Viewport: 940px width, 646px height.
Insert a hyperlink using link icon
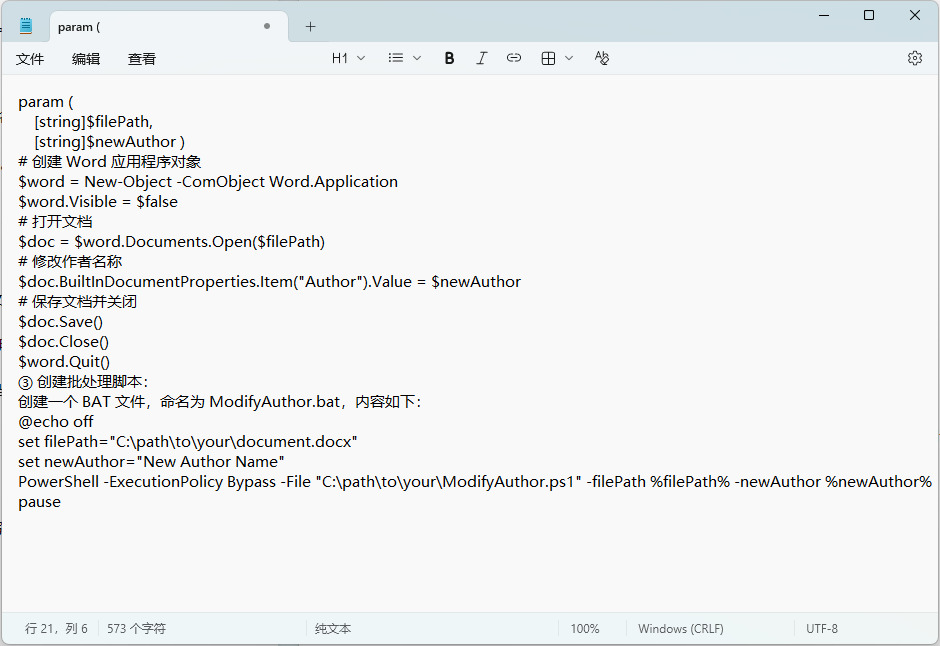click(x=514, y=58)
